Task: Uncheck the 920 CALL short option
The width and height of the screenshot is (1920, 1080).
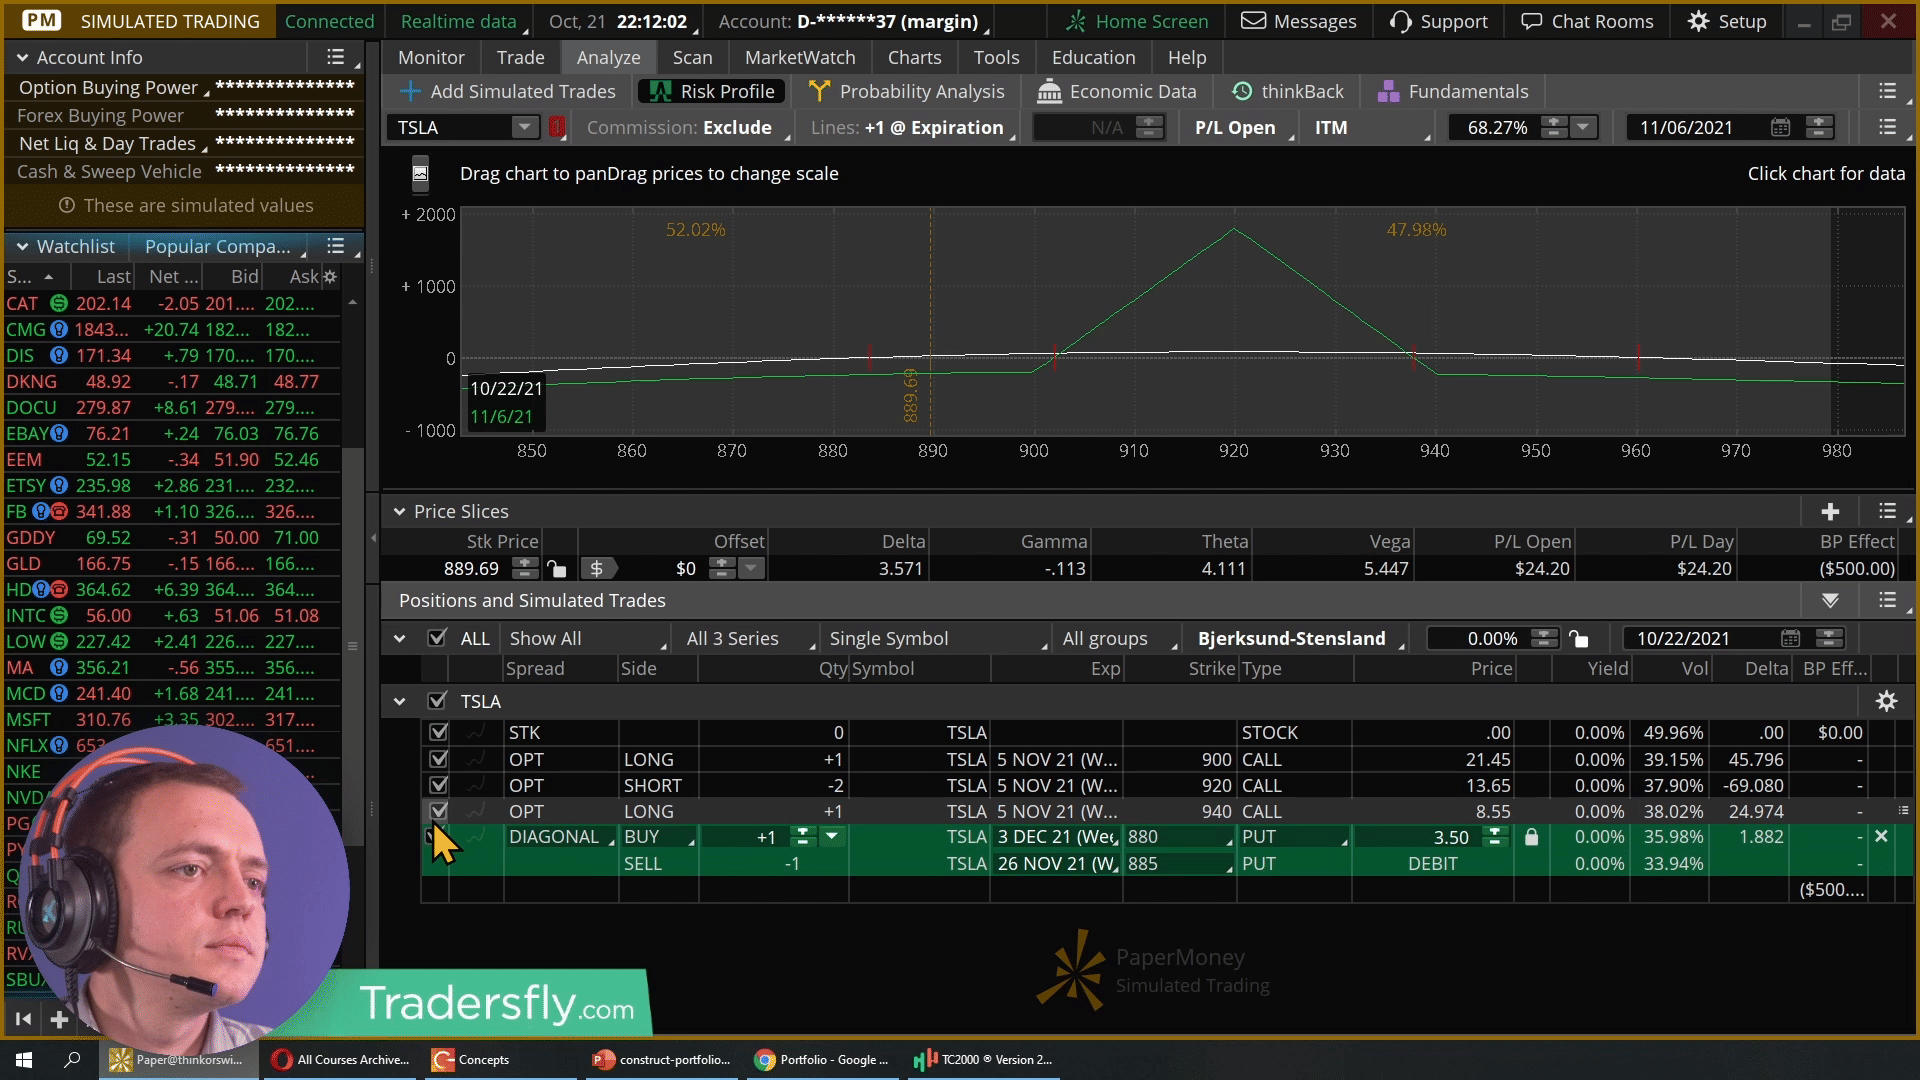Action: [438, 785]
